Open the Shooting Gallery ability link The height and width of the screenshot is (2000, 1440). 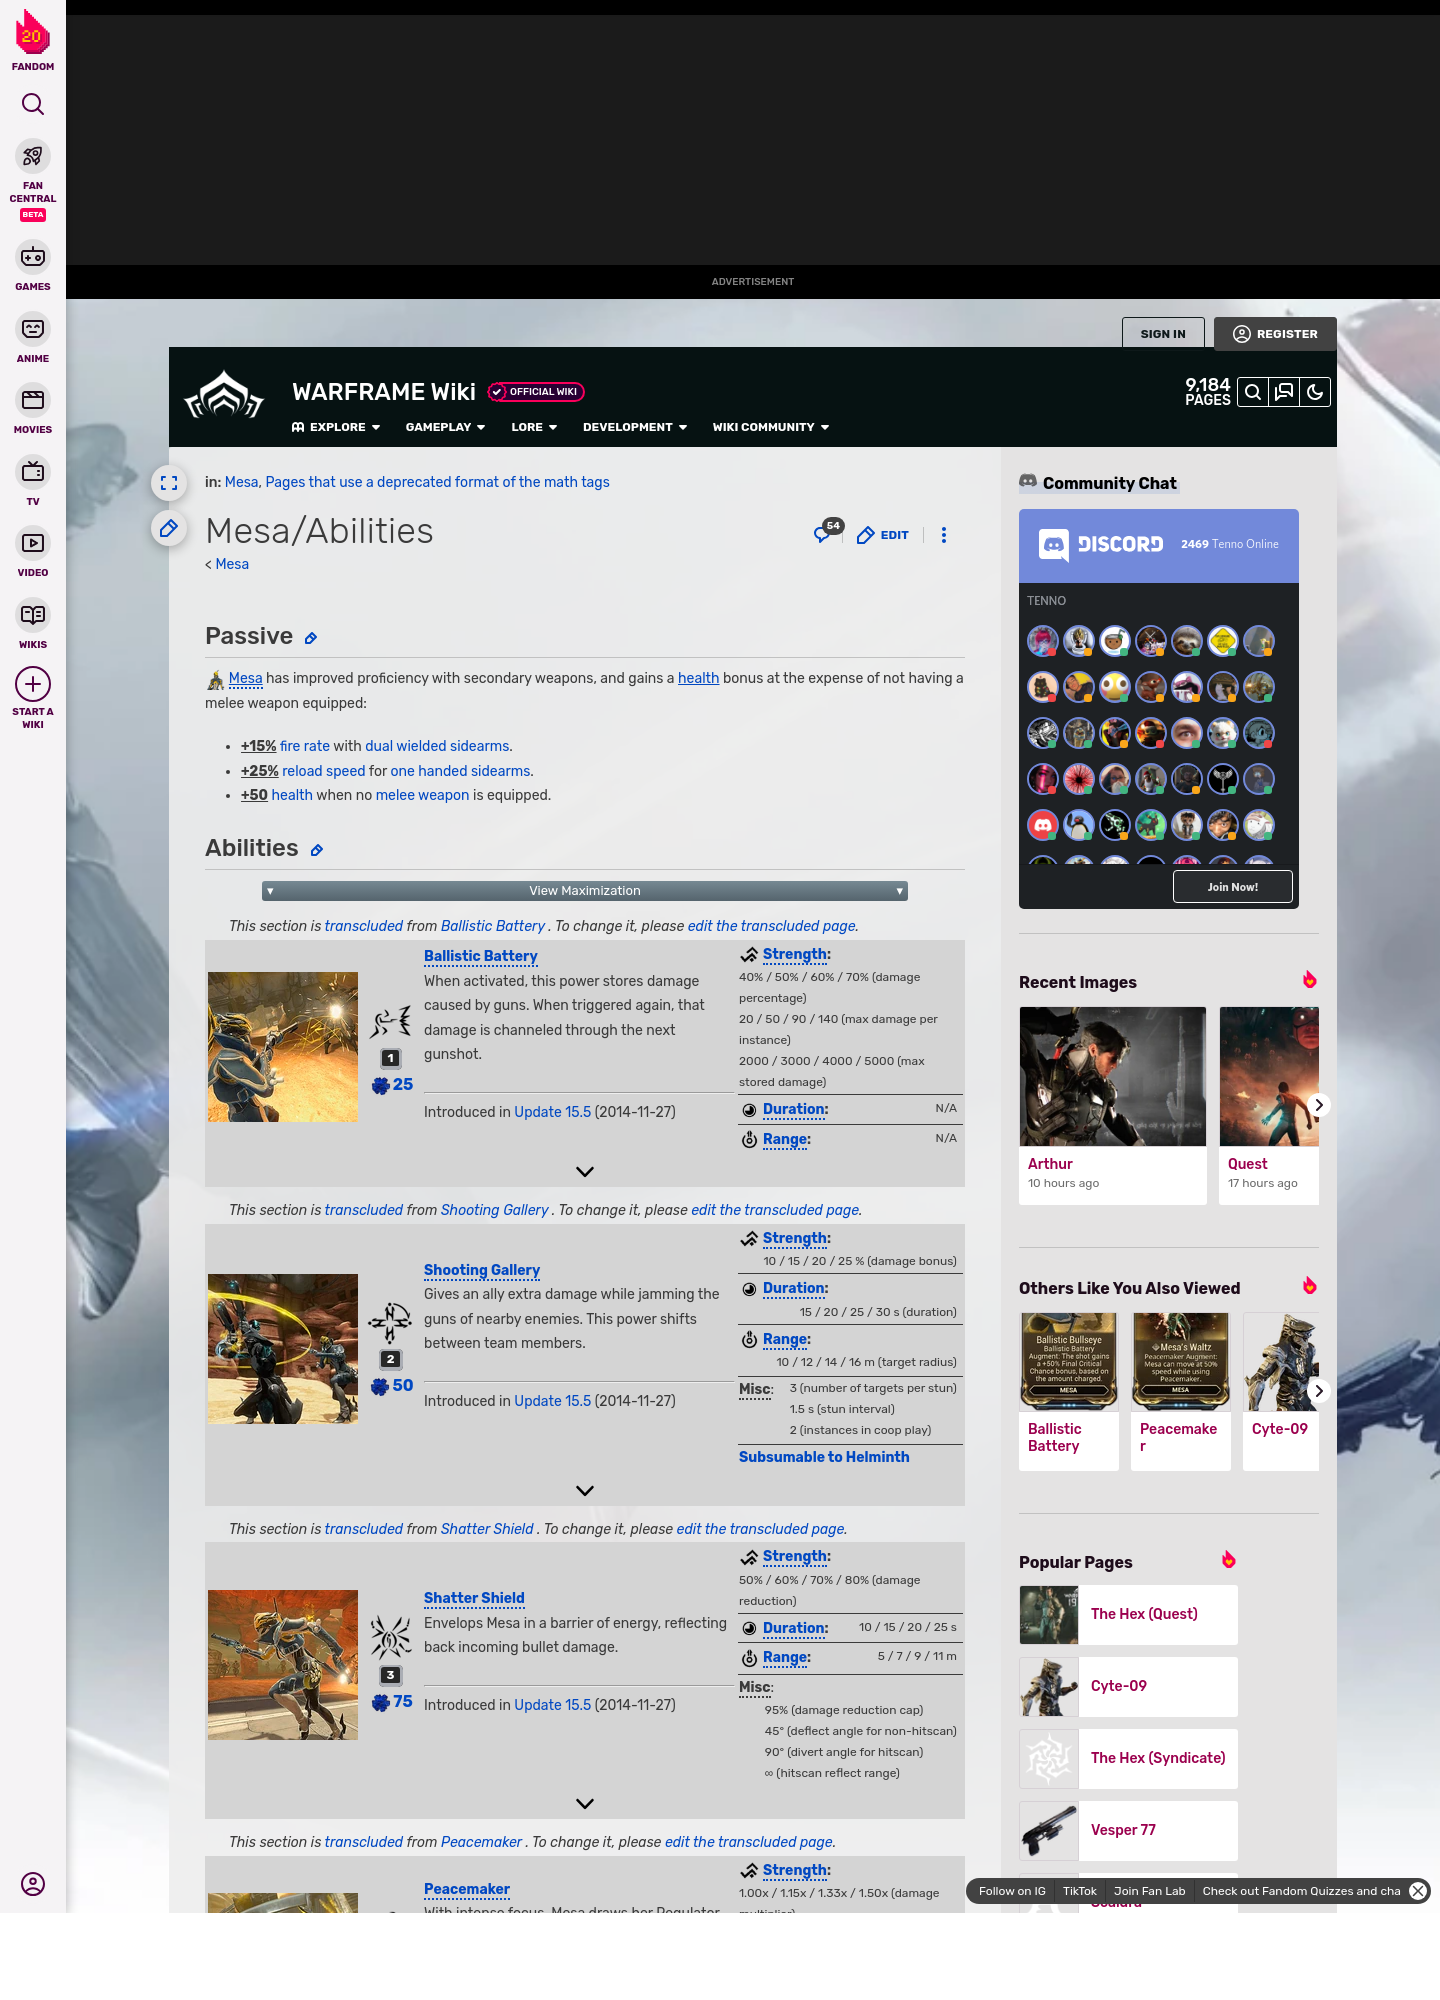click(x=482, y=1270)
